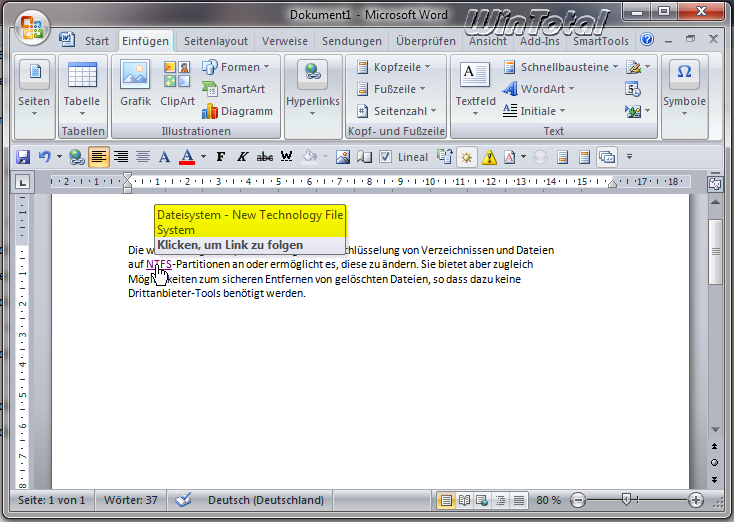Open the Kopfzeile dropdown
The image size is (734, 522).
pos(393,67)
